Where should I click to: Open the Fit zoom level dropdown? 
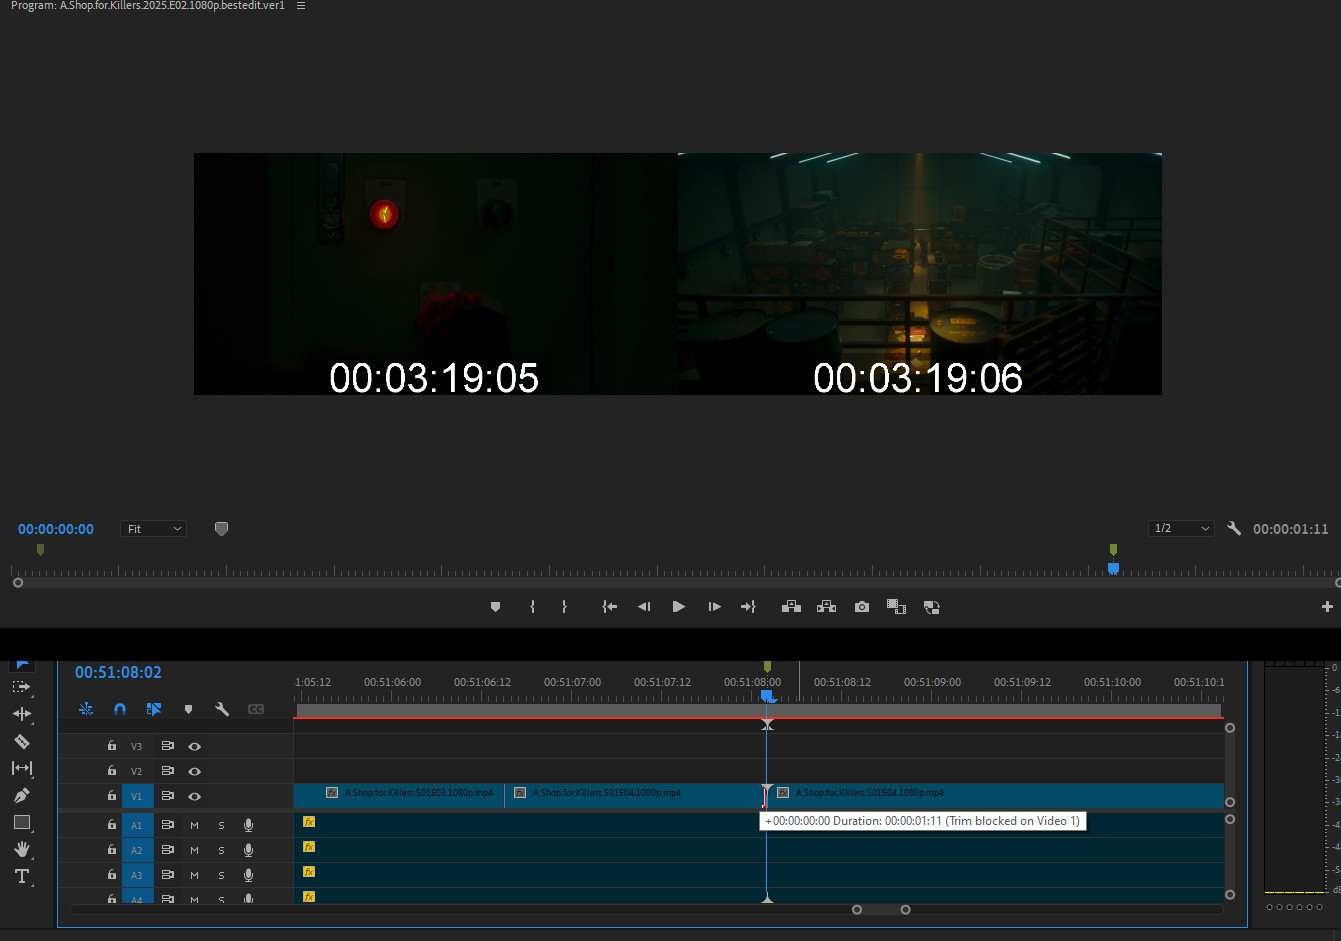tap(154, 529)
